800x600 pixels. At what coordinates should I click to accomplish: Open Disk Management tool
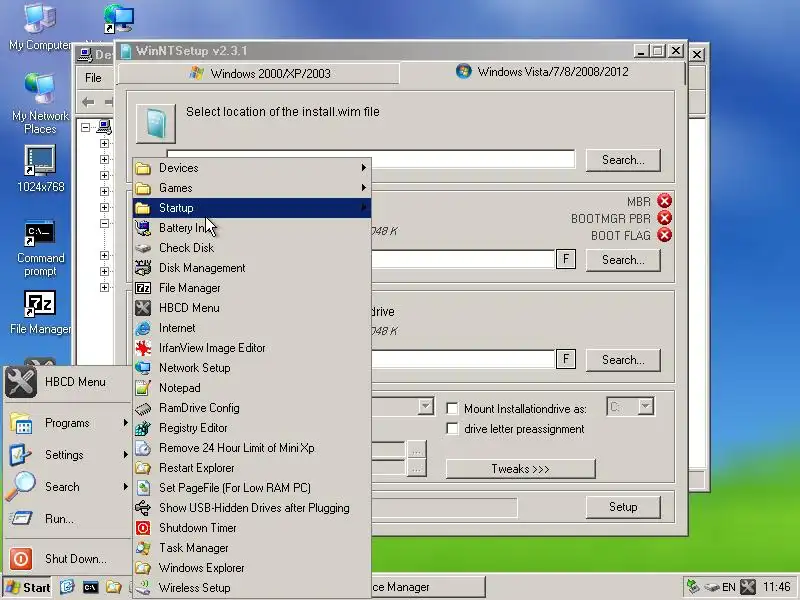pyautogui.click(x=252, y=268)
